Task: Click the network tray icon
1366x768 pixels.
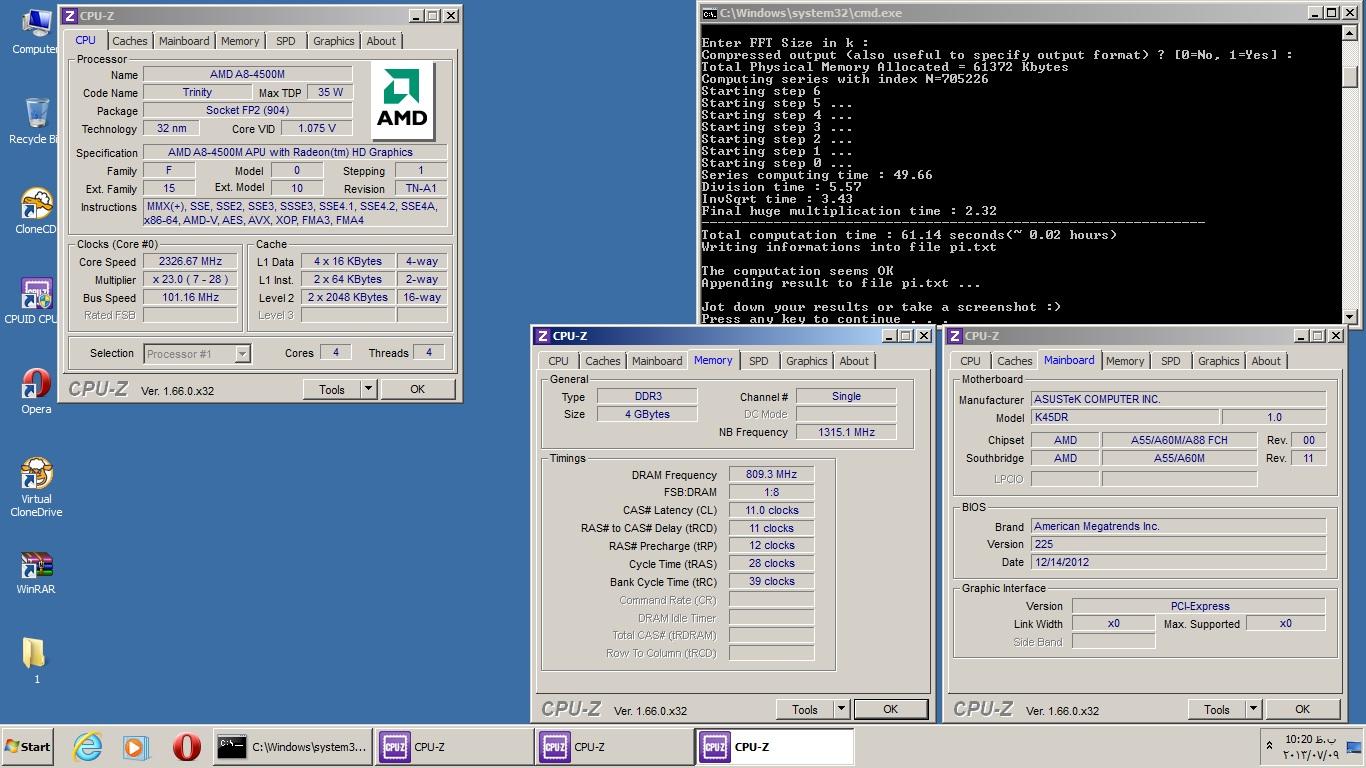Action: point(1354,746)
